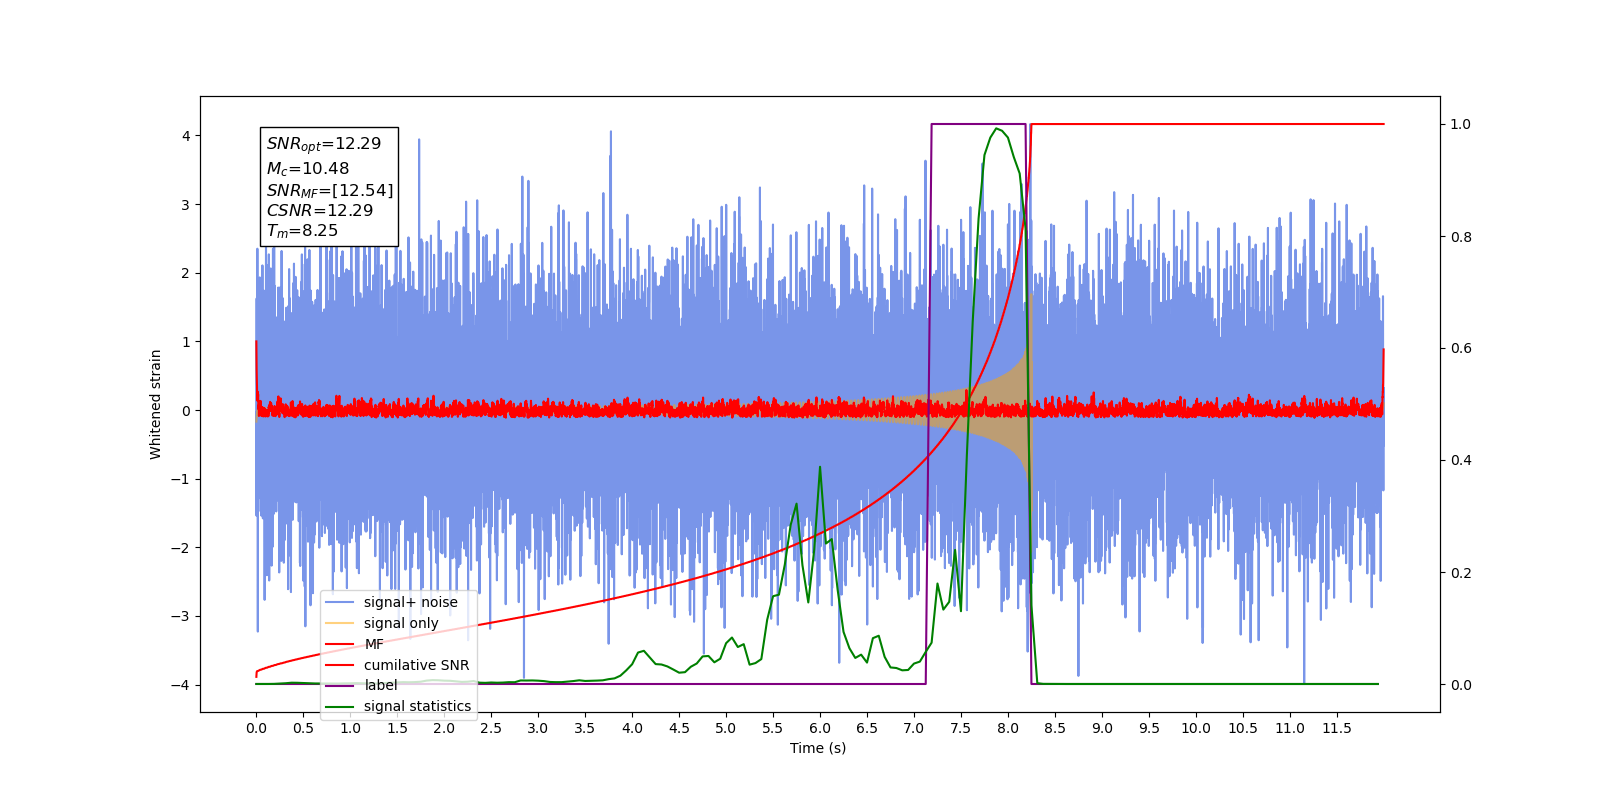Click the 0.4 tick on right axis
The image size is (1600, 800).
(x=1461, y=461)
